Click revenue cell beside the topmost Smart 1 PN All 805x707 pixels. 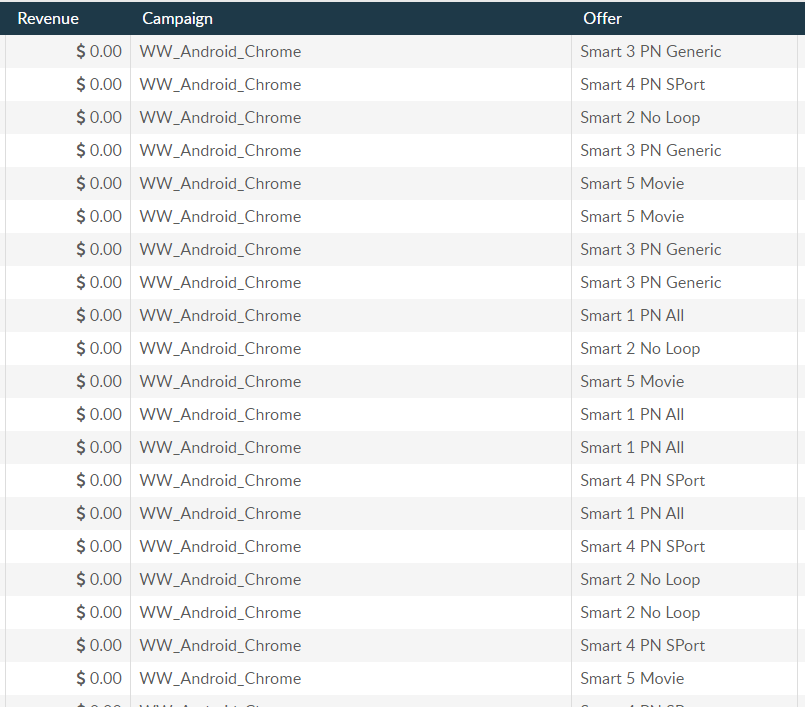coord(99,315)
